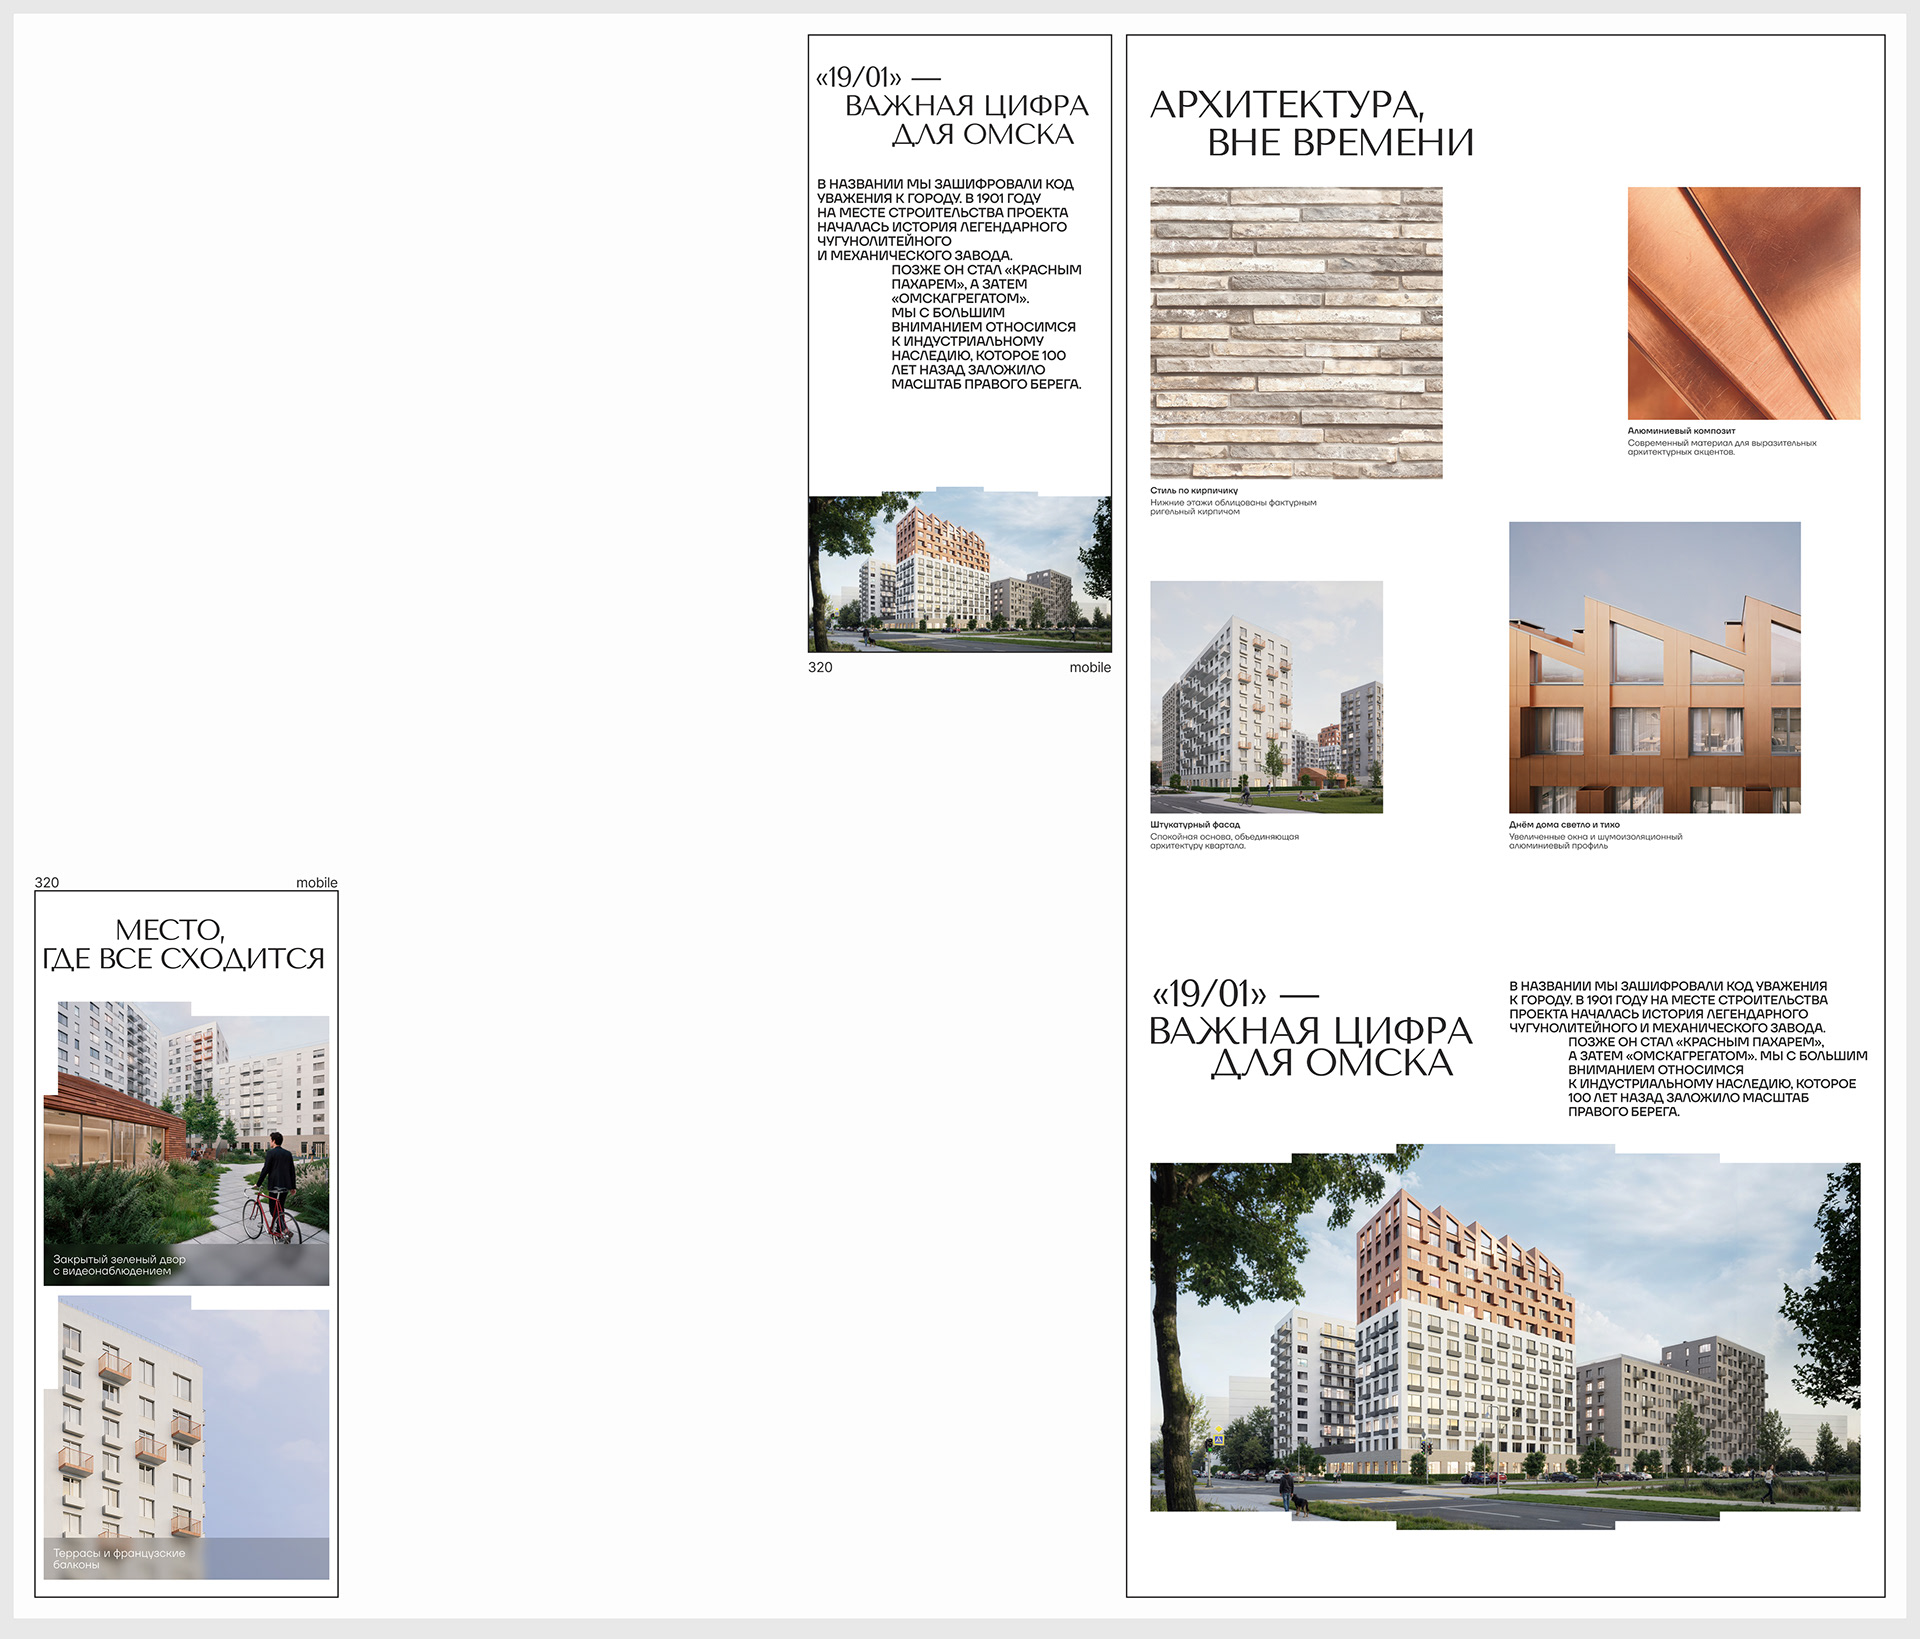Select desktop heading «19/01» ВАЖНАЯ ЦИФРА ДЛЯ ОМСКА
This screenshot has width=1920, height=1639.
coord(1311,1029)
